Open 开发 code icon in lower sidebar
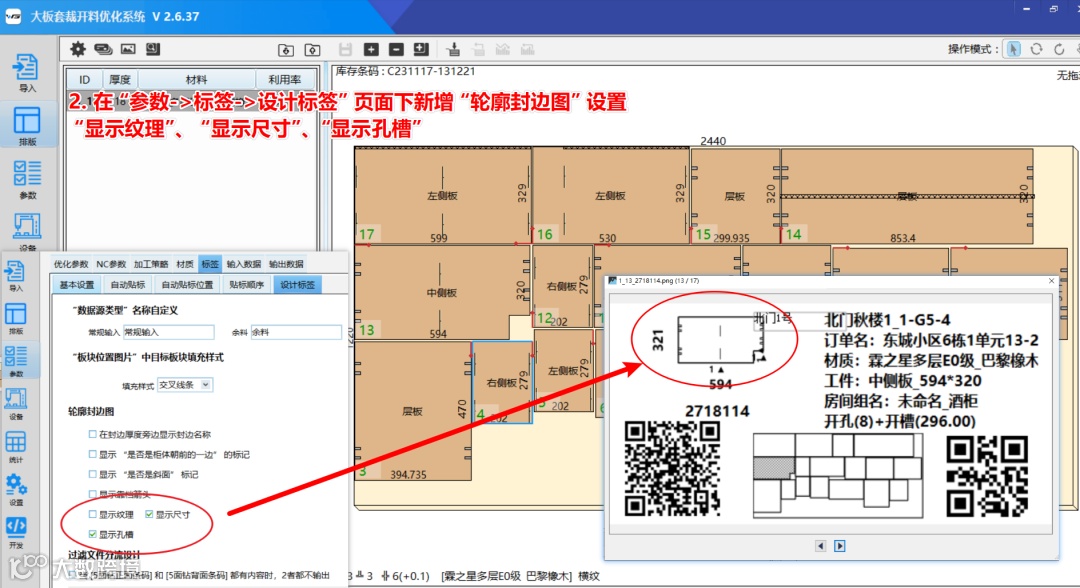 click(16, 533)
